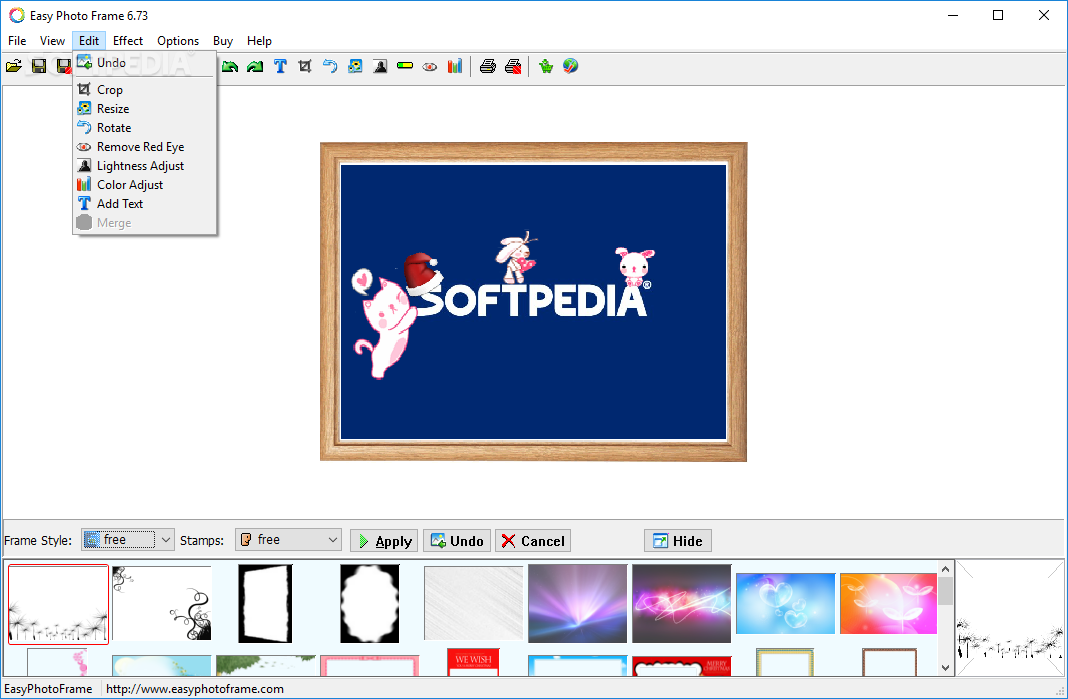Click the selected frame preview on the right
Image resolution: width=1068 pixels, height=699 pixels.
point(1009,618)
